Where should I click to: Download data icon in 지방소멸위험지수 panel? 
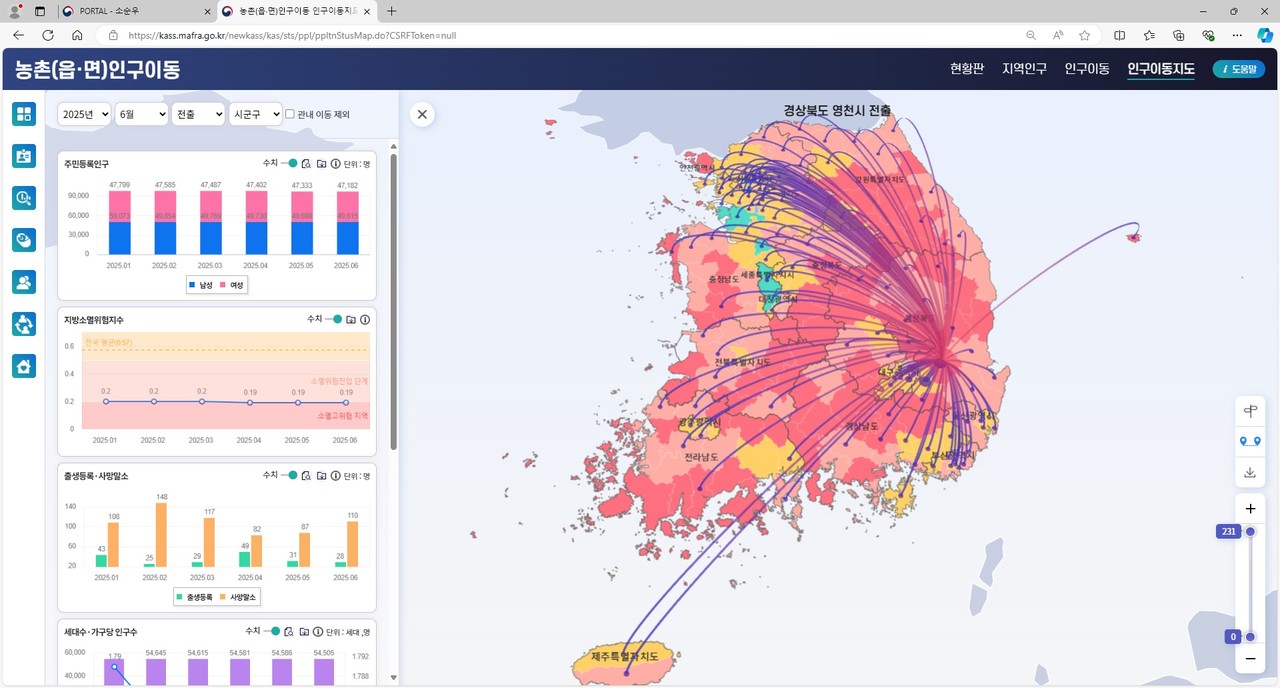pos(351,319)
